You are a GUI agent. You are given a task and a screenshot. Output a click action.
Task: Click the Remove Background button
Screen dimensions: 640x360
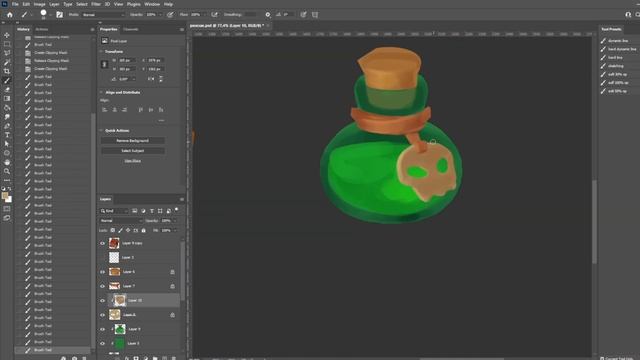(x=133, y=141)
